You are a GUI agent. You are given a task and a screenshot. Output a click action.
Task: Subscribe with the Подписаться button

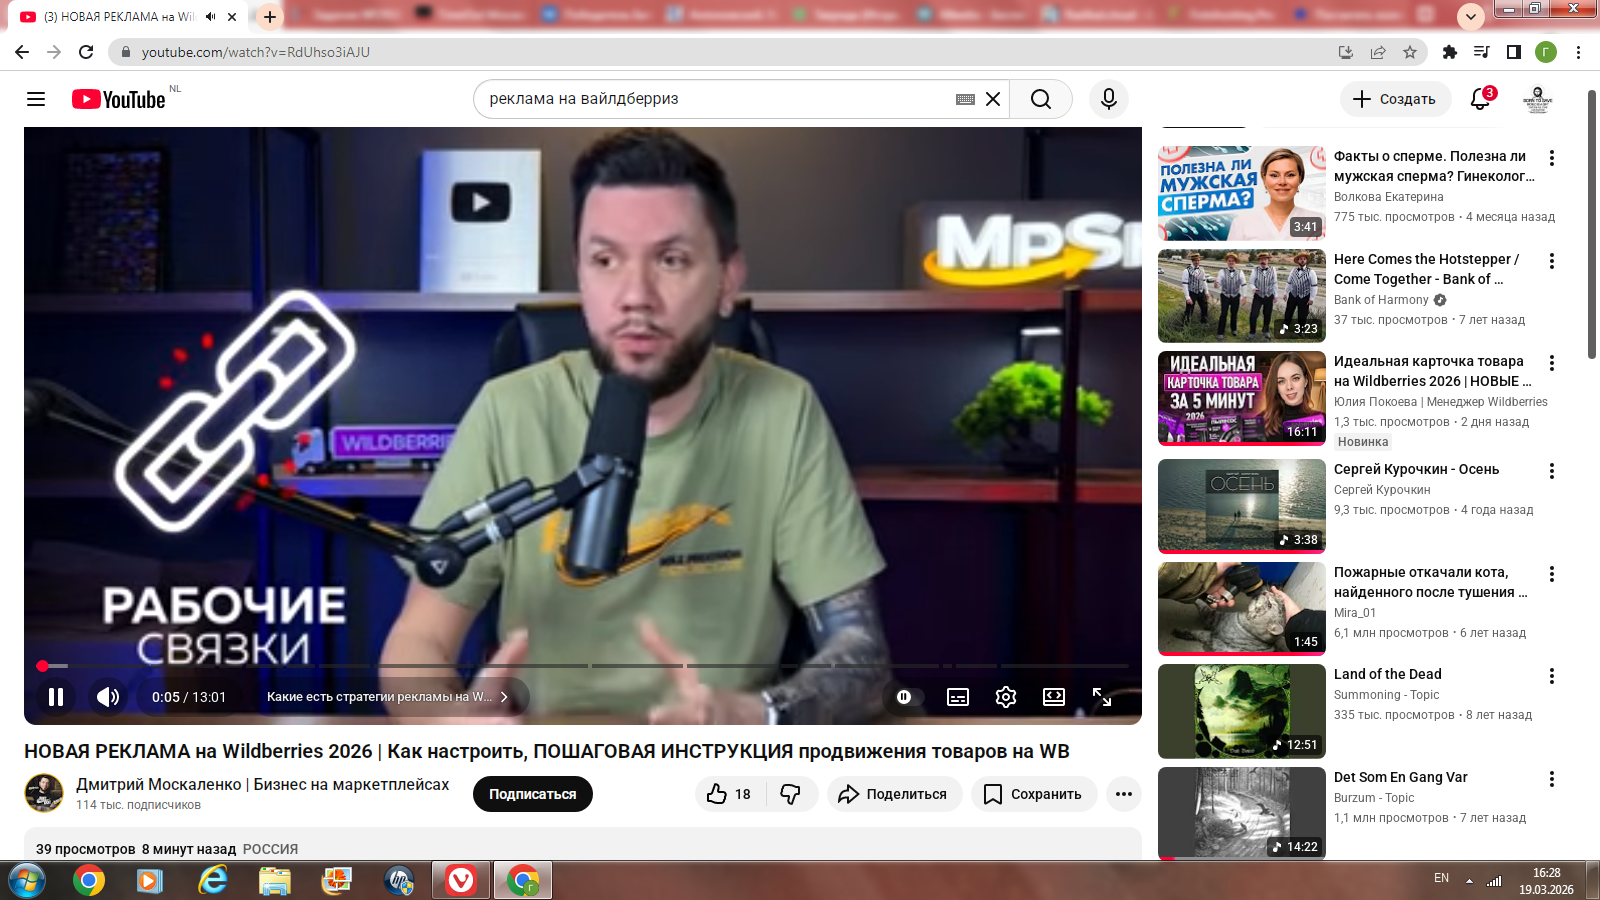point(533,794)
